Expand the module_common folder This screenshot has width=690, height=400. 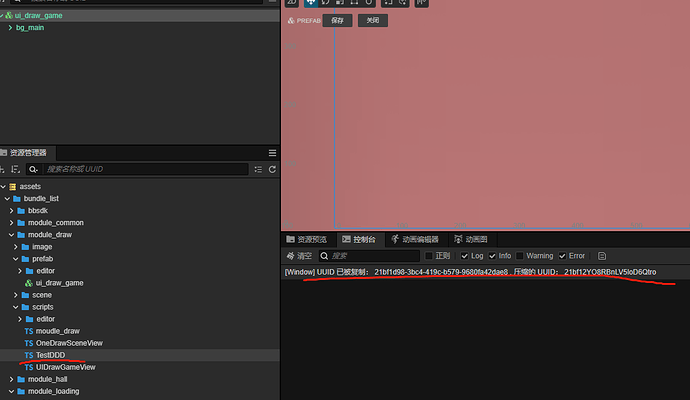tap(11, 223)
